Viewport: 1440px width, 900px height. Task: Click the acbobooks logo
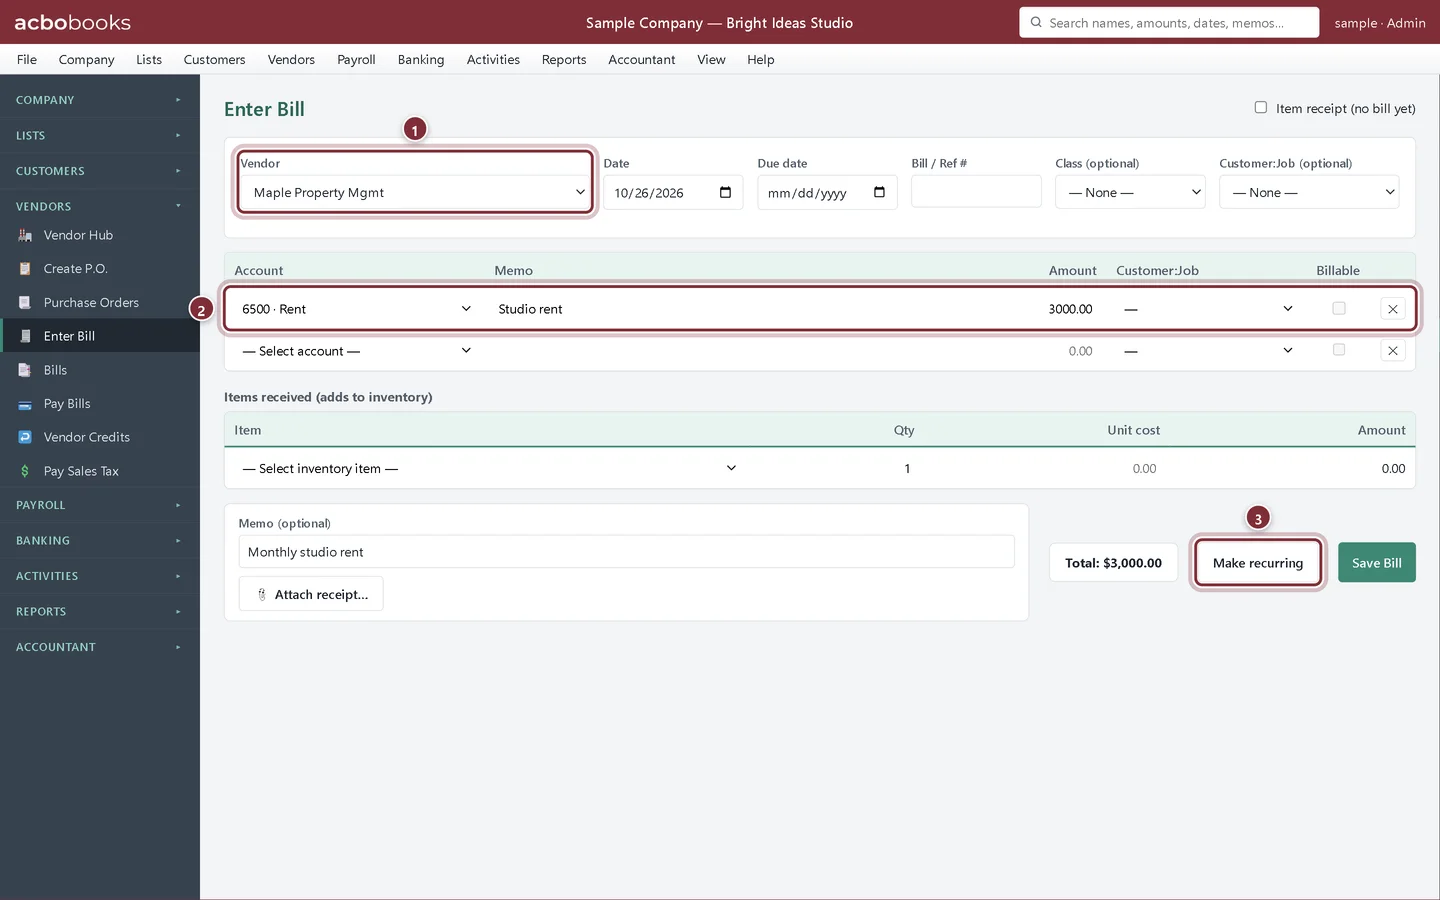coord(72,22)
